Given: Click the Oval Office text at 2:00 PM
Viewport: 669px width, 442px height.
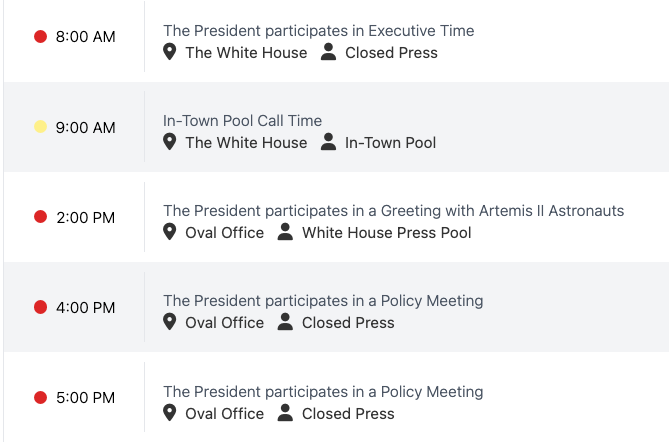Looking at the screenshot, I should (225, 233).
